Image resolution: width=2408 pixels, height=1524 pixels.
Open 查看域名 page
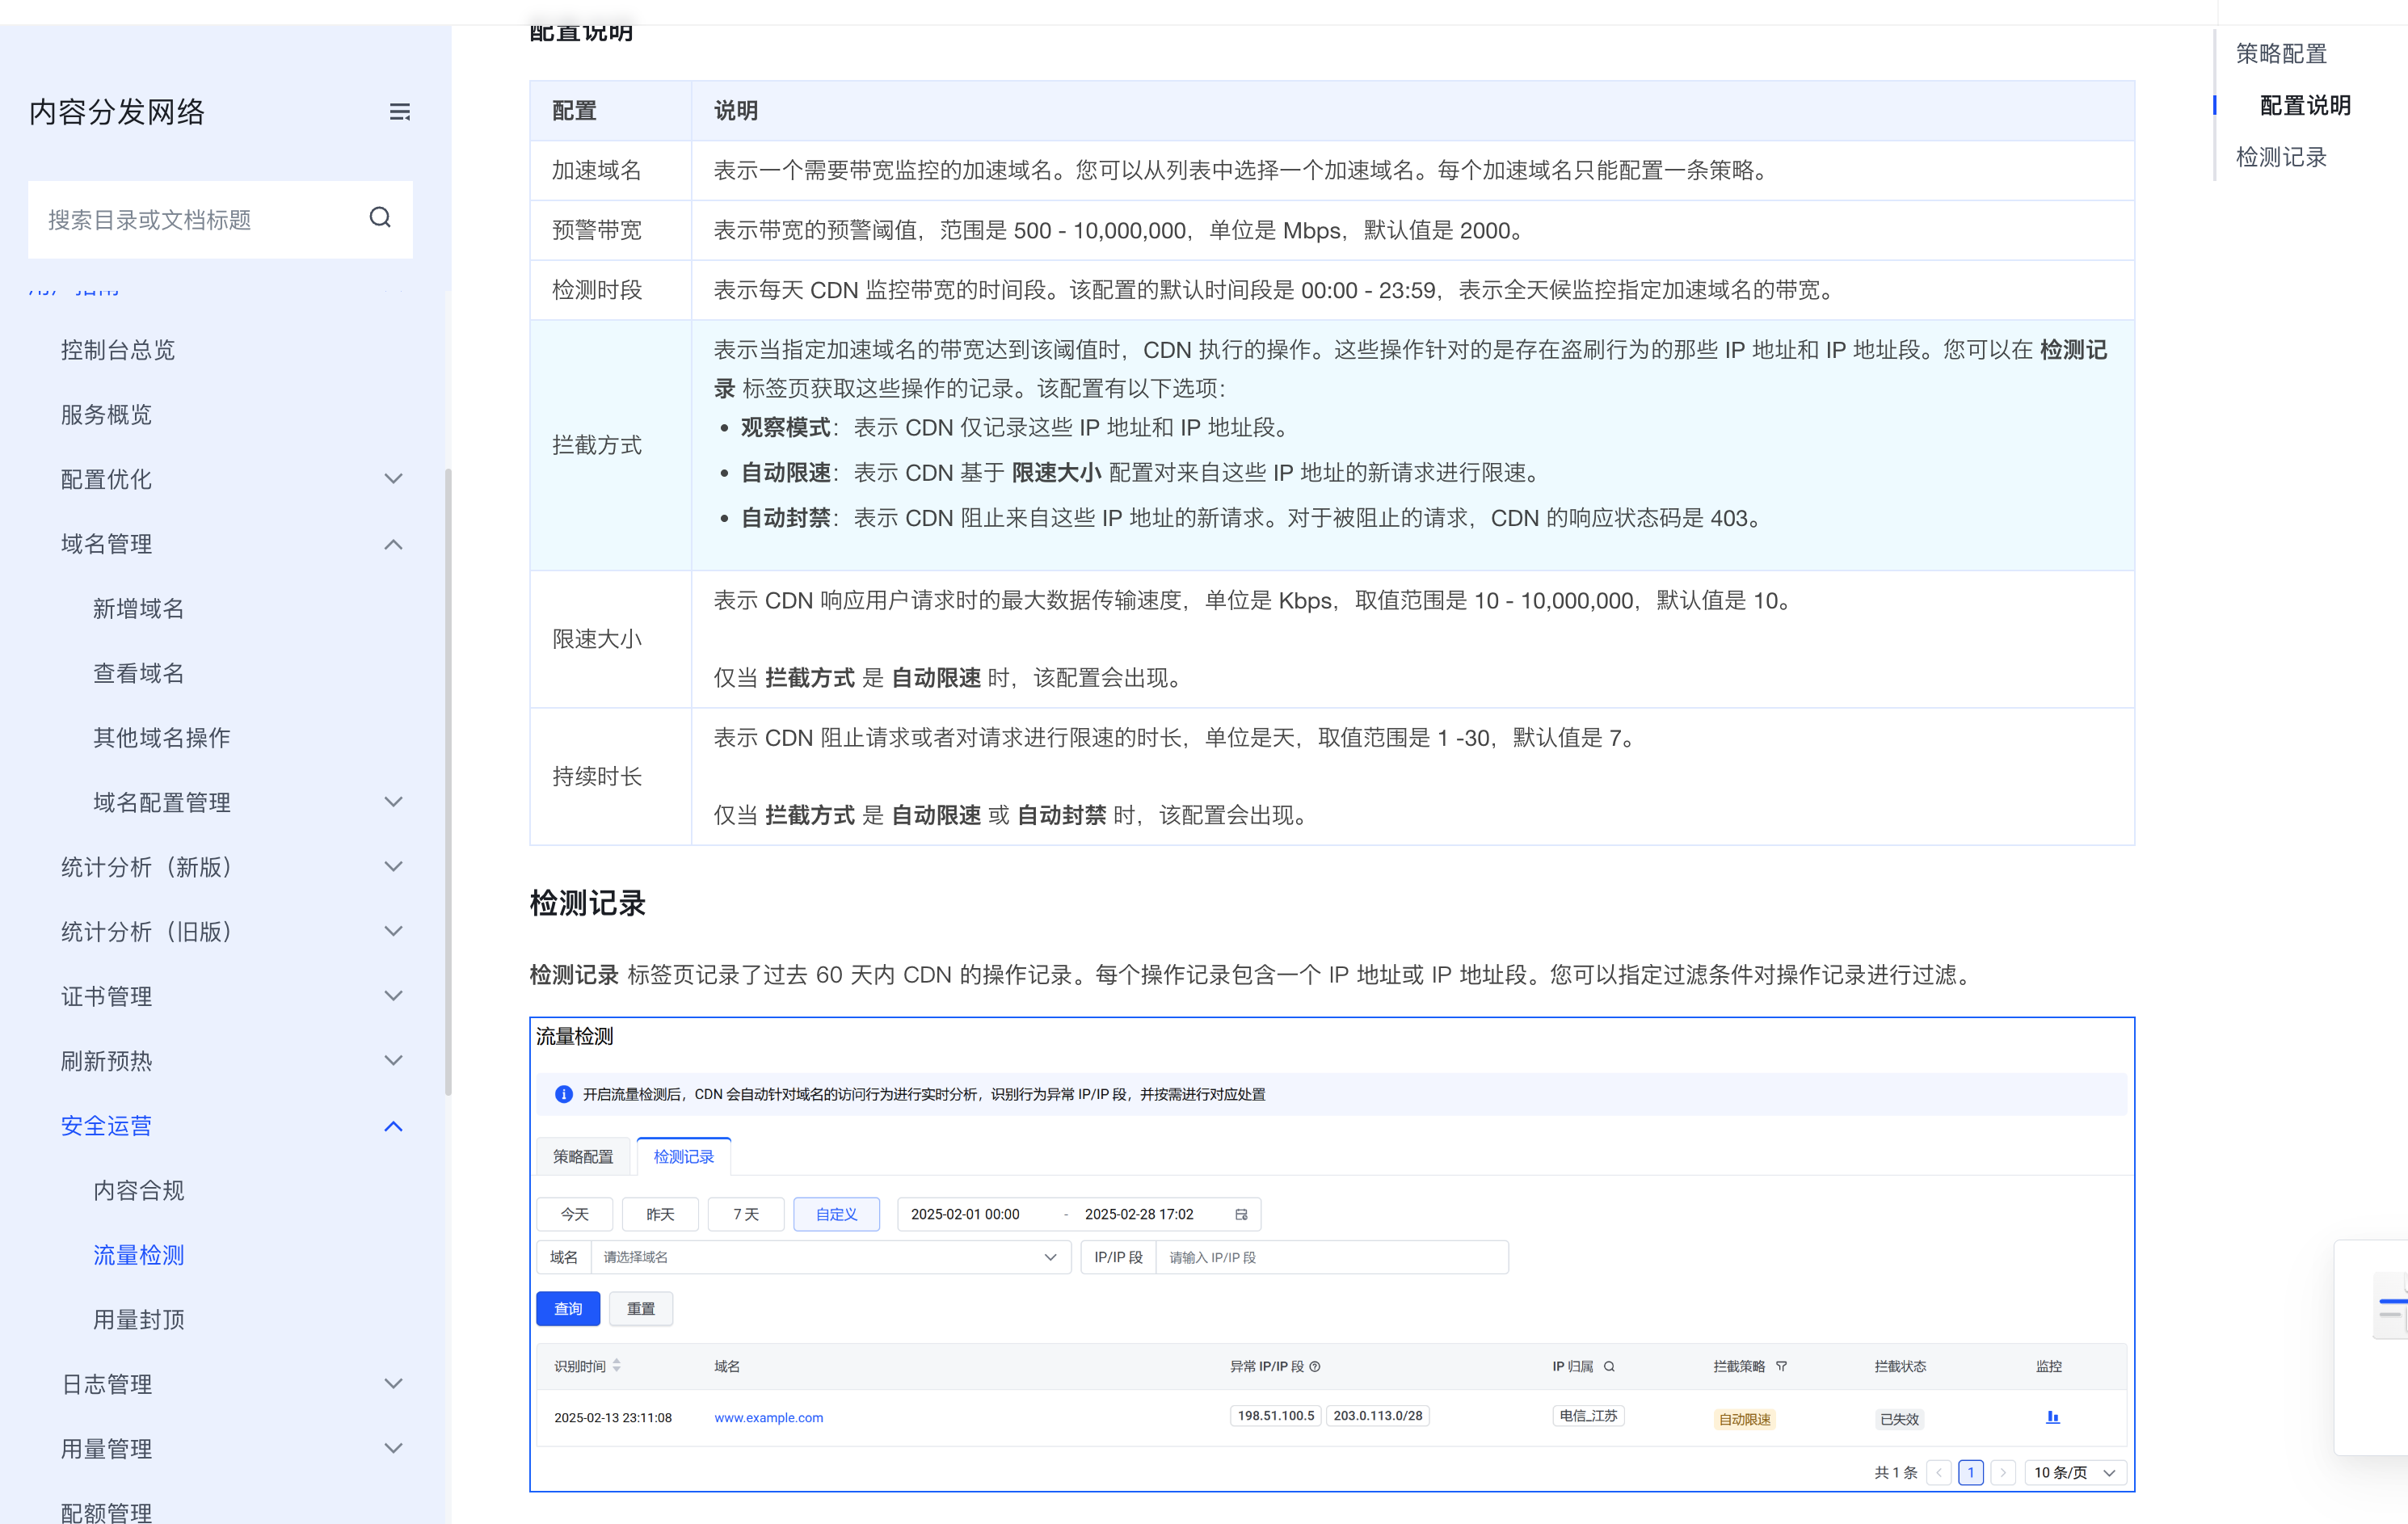(138, 673)
